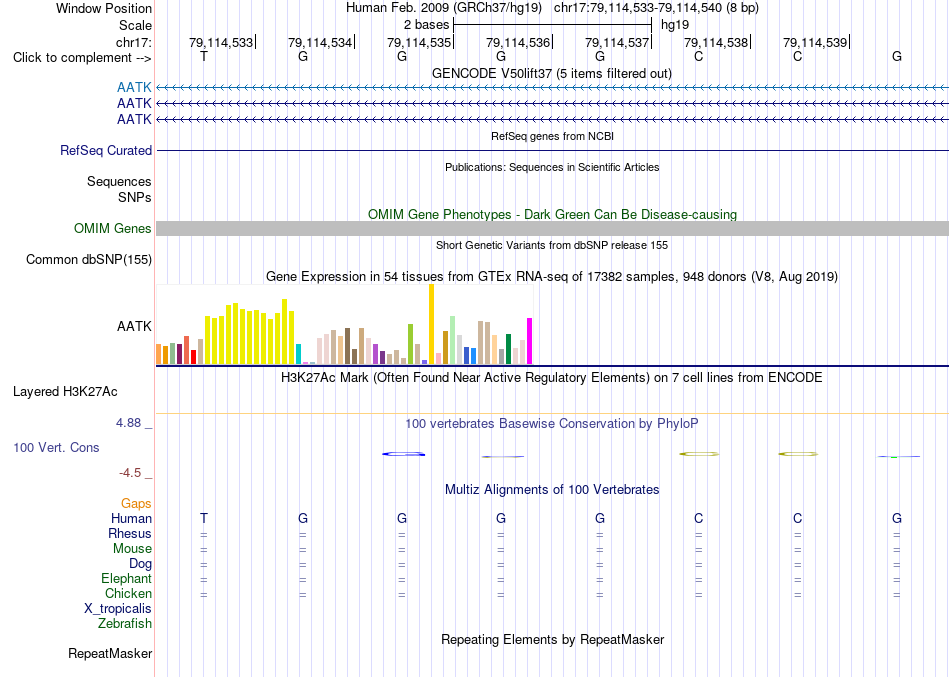Click the -4.5 PhyloP lower scale value
Viewport: 950px width, 677px height.
(x=130, y=473)
